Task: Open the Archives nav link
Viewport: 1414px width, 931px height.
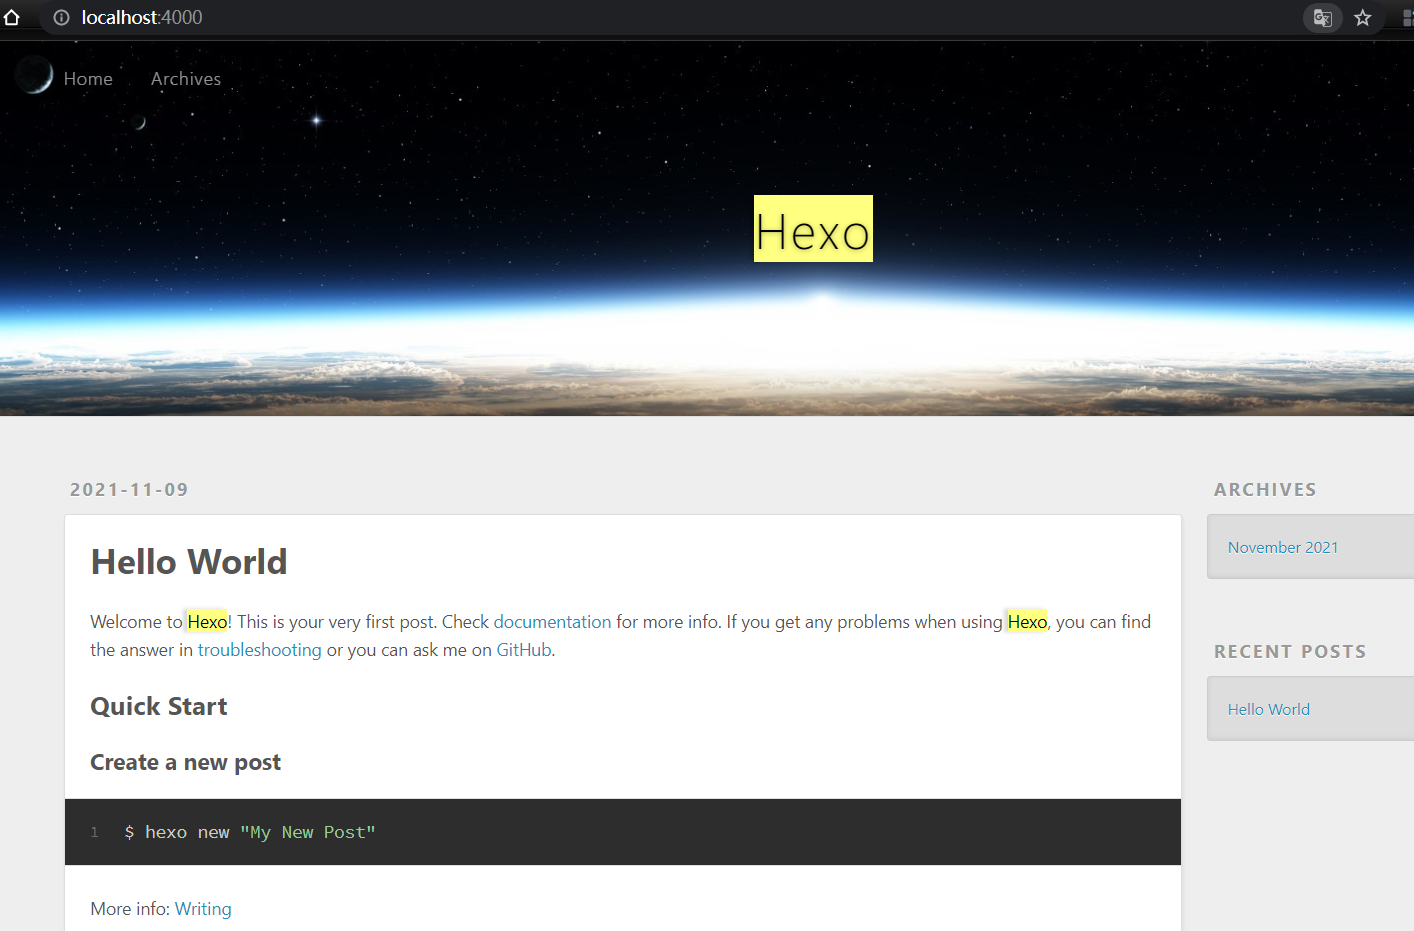Action: pyautogui.click(x=186, y=79)
